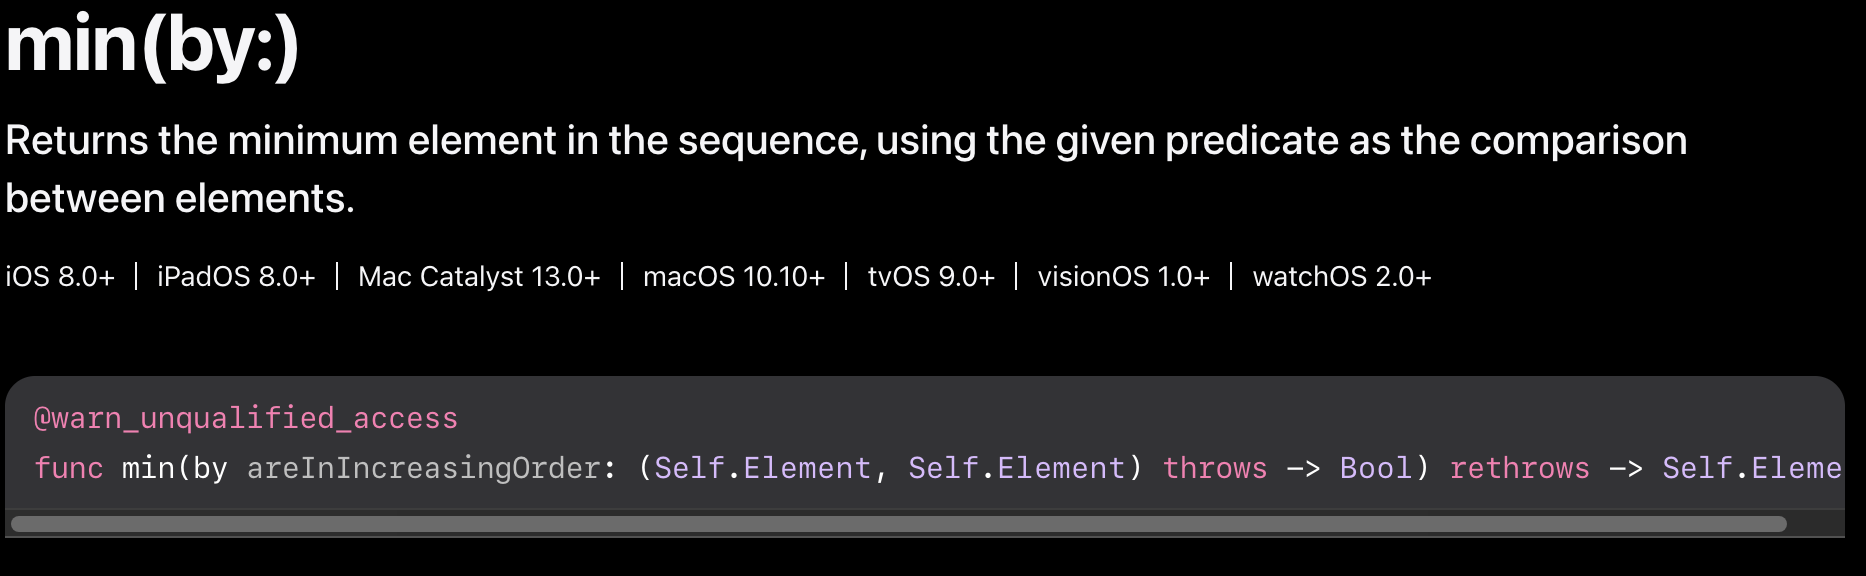Screen dimensions: 1866x576
Task: Click the @warn_unqualified_access attribute
Action: coord(246,418)
